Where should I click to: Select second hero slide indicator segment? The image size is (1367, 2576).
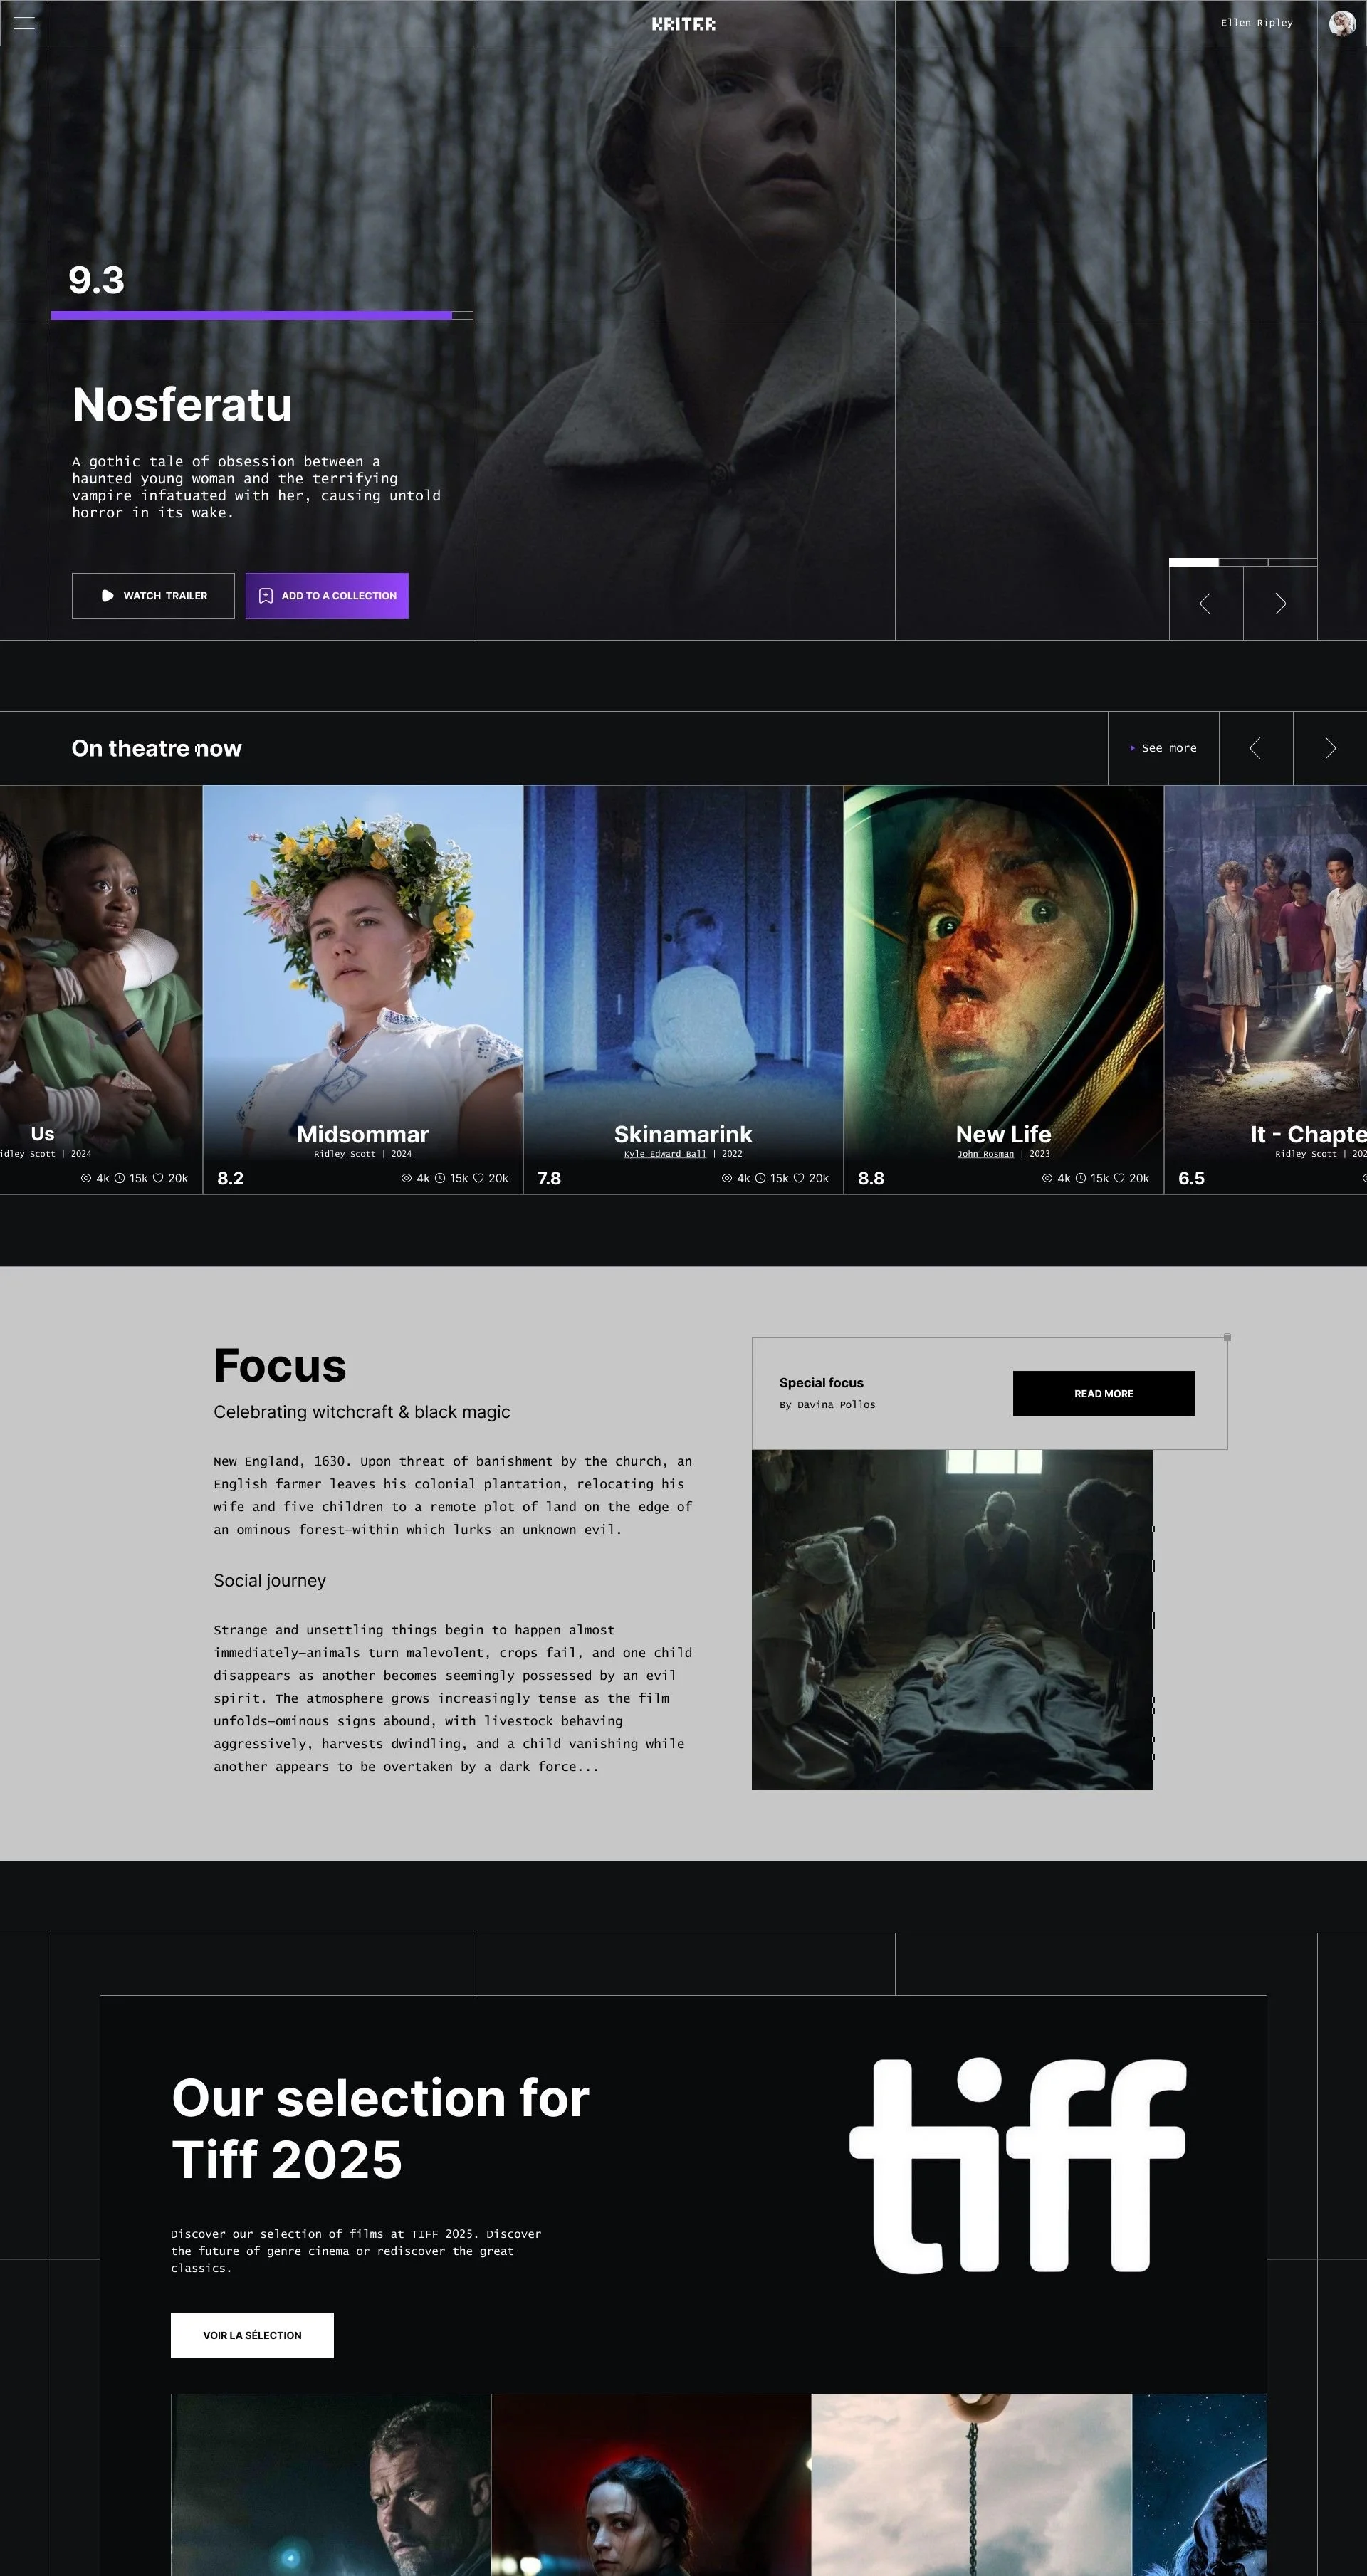(x=1243, y=562)
